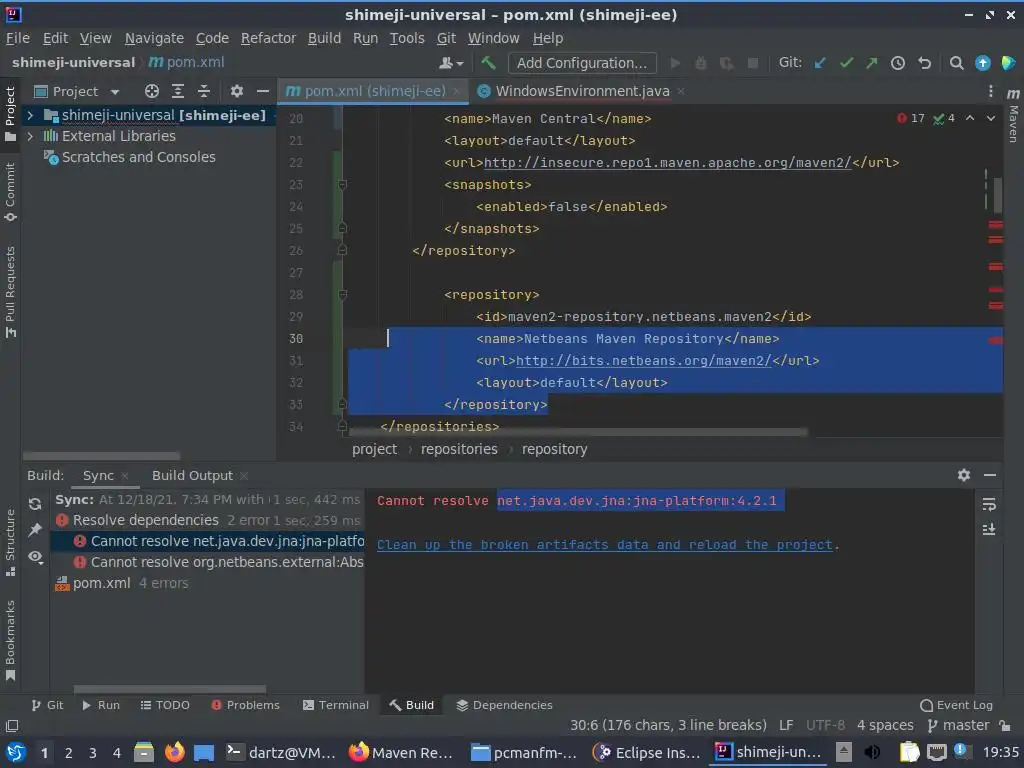The image size is (1024, 768).
Task: Open the LF line separator selector
Action: 786,726
